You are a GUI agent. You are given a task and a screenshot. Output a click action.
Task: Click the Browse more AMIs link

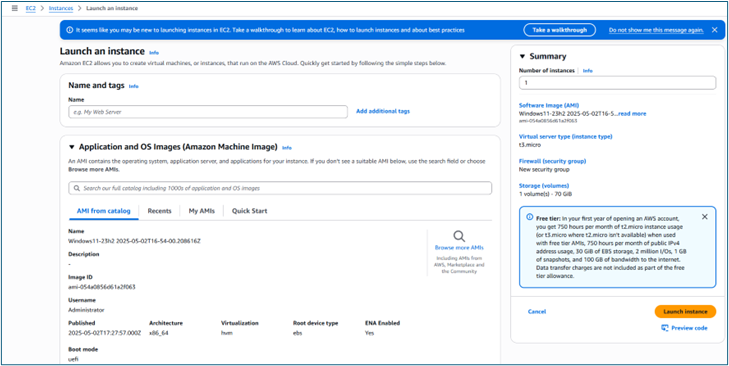click(x=459, y=247)
